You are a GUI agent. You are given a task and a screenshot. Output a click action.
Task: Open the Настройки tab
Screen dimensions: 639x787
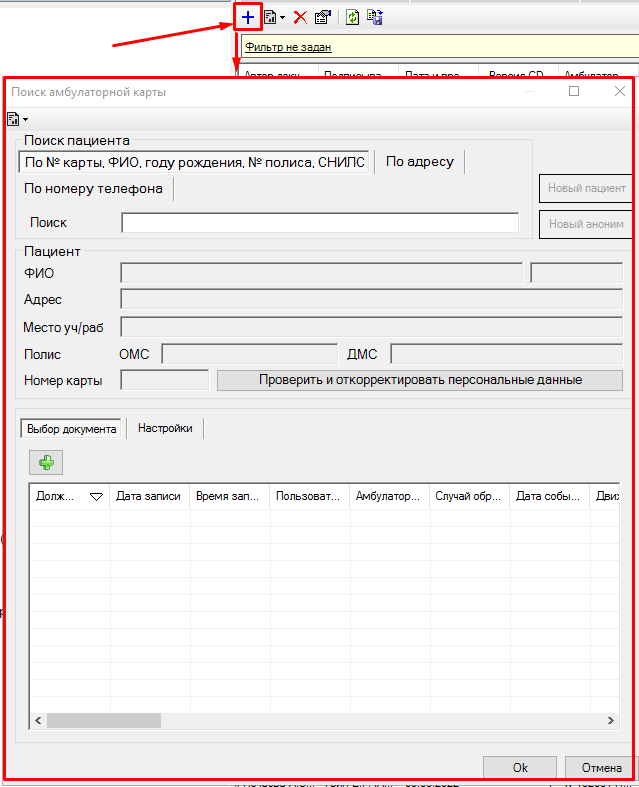[165, 428]
